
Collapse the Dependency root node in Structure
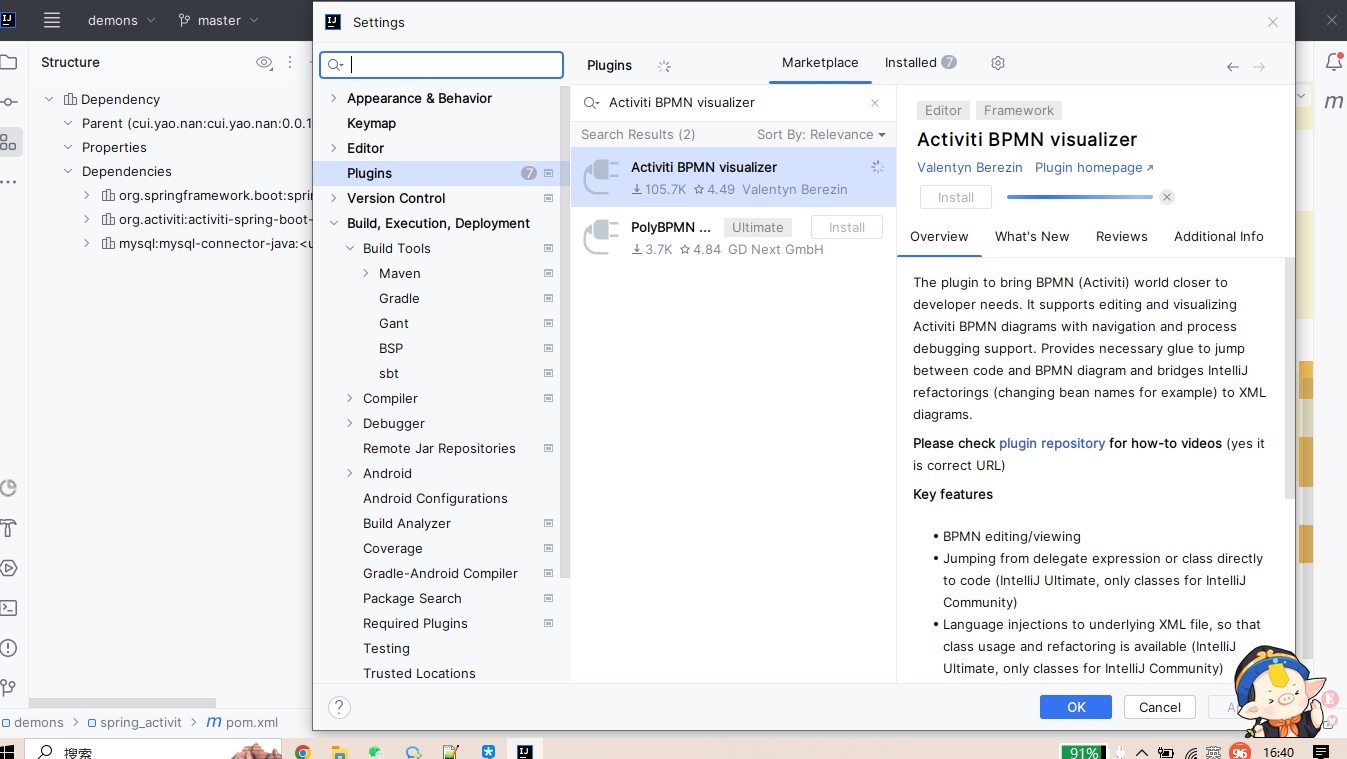click(x=49, y=99)
